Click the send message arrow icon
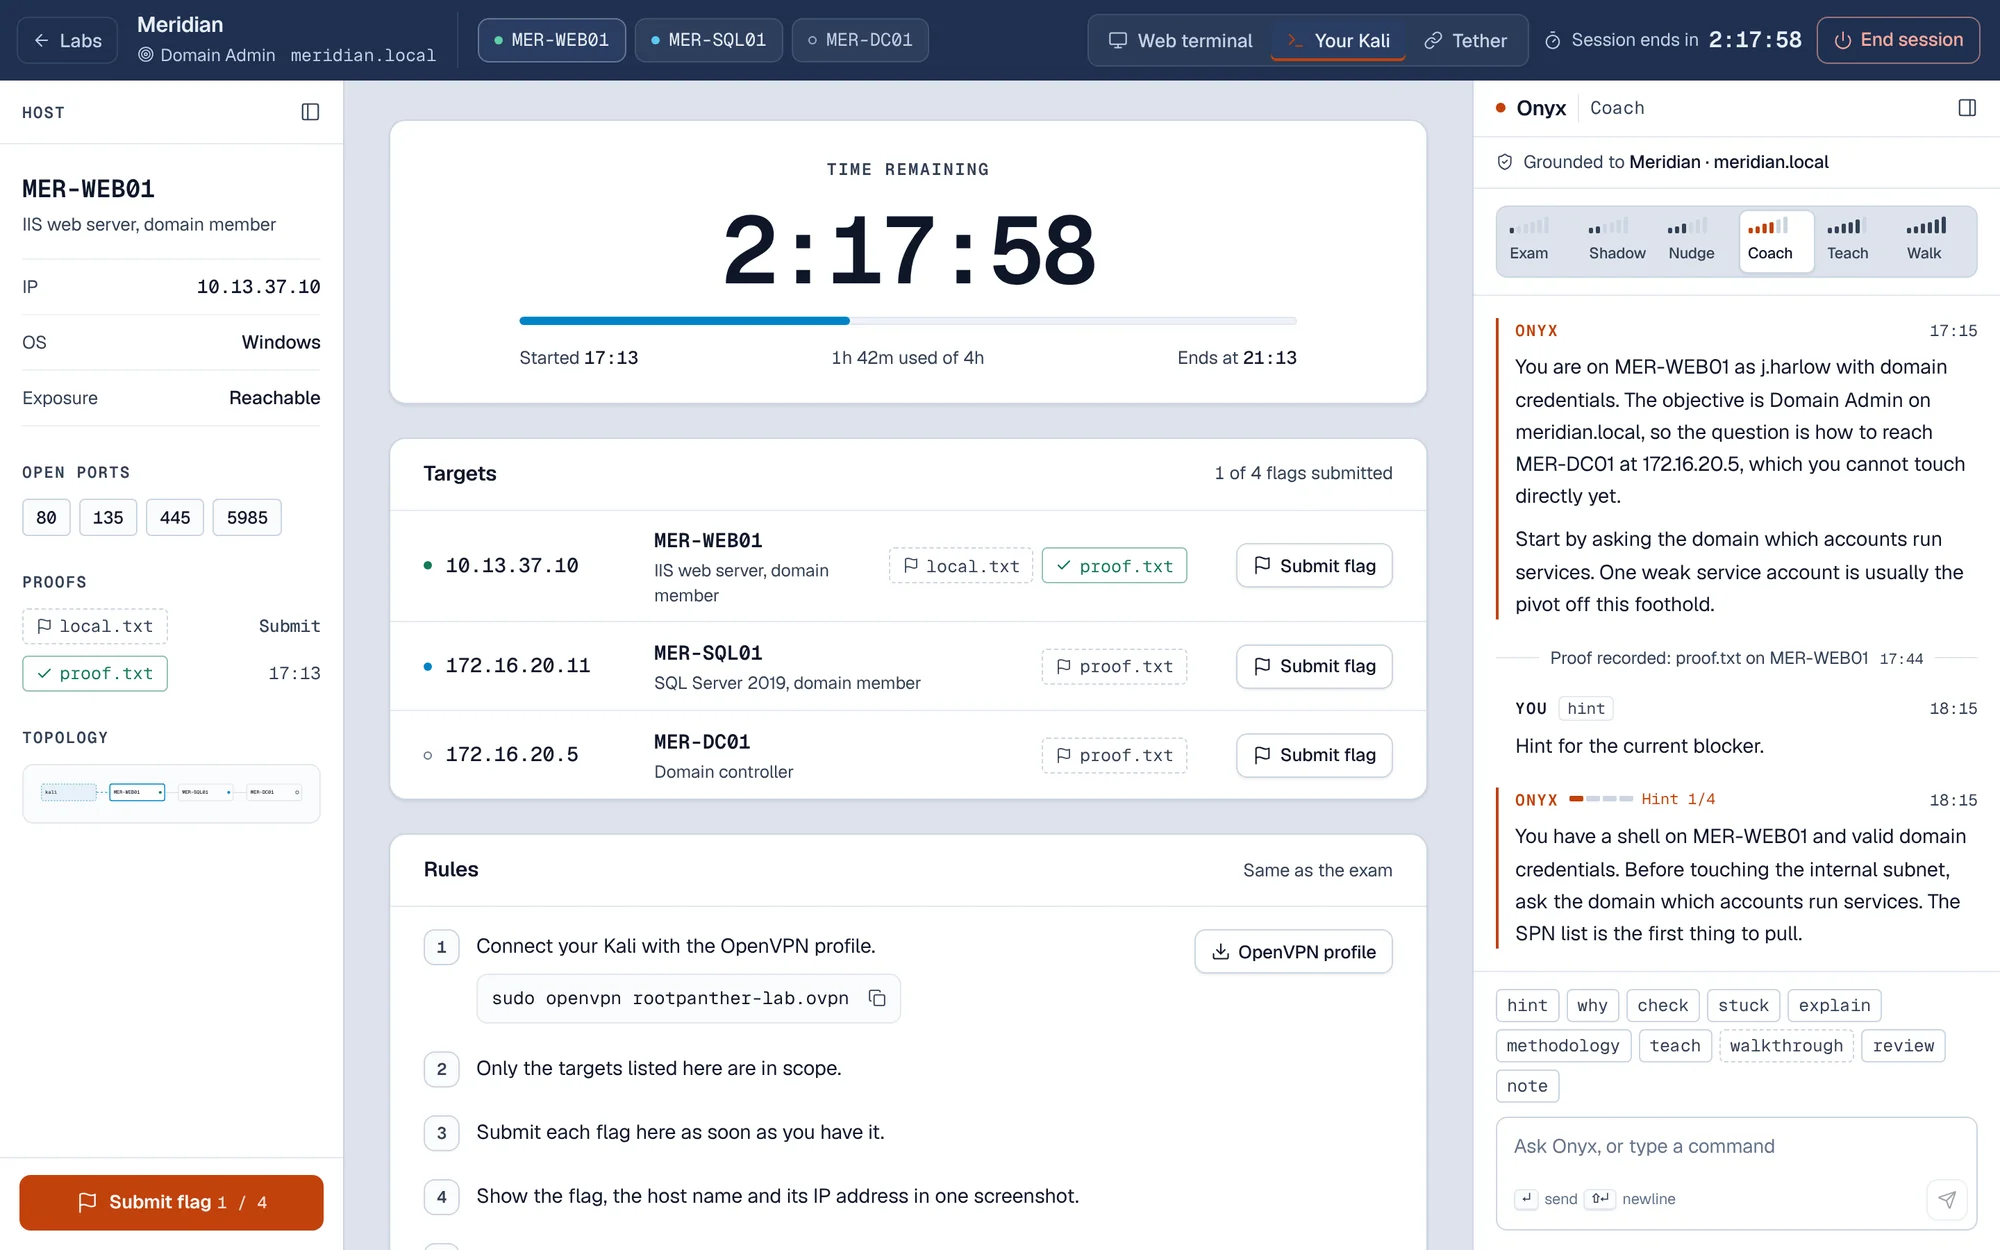 click(x=1946, y=1199)
